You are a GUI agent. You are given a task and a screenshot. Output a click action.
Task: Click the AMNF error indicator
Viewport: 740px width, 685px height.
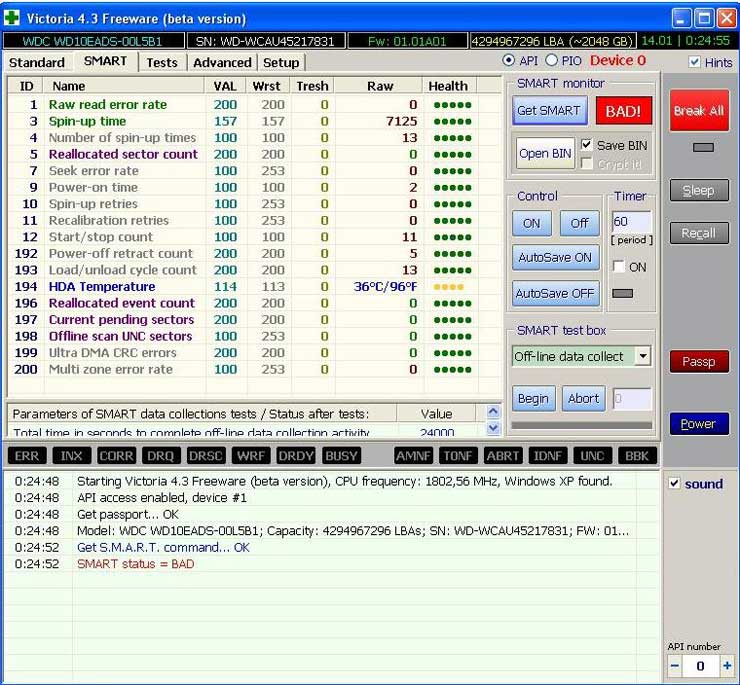(x=413, y=456)
